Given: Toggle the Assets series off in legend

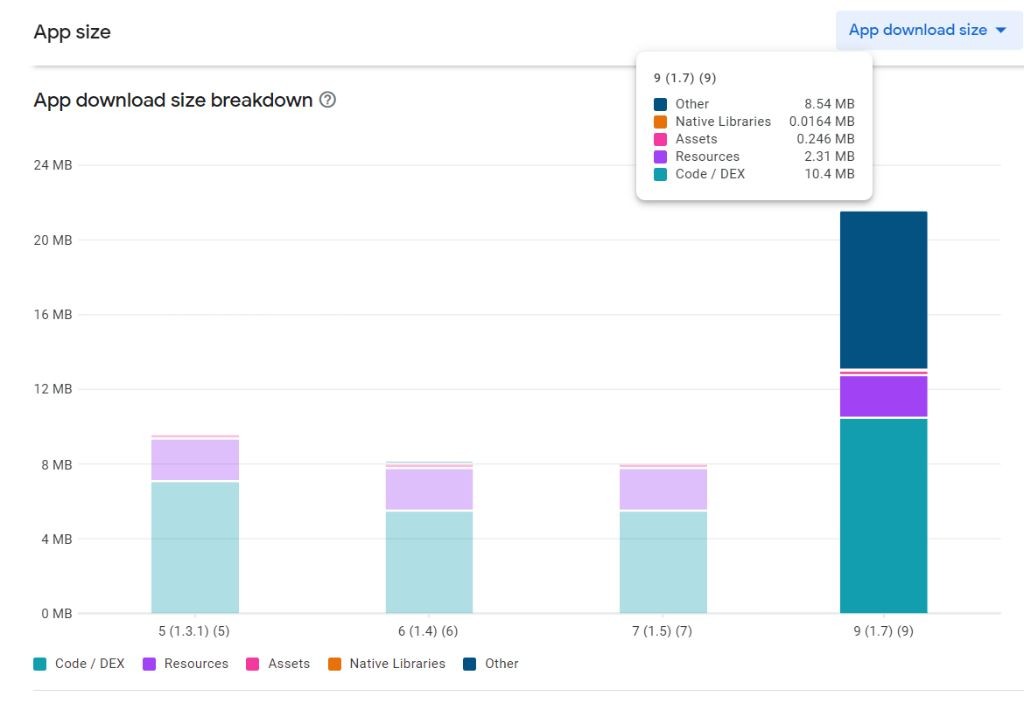Looking at the screenshot, I should pos(278,663).
